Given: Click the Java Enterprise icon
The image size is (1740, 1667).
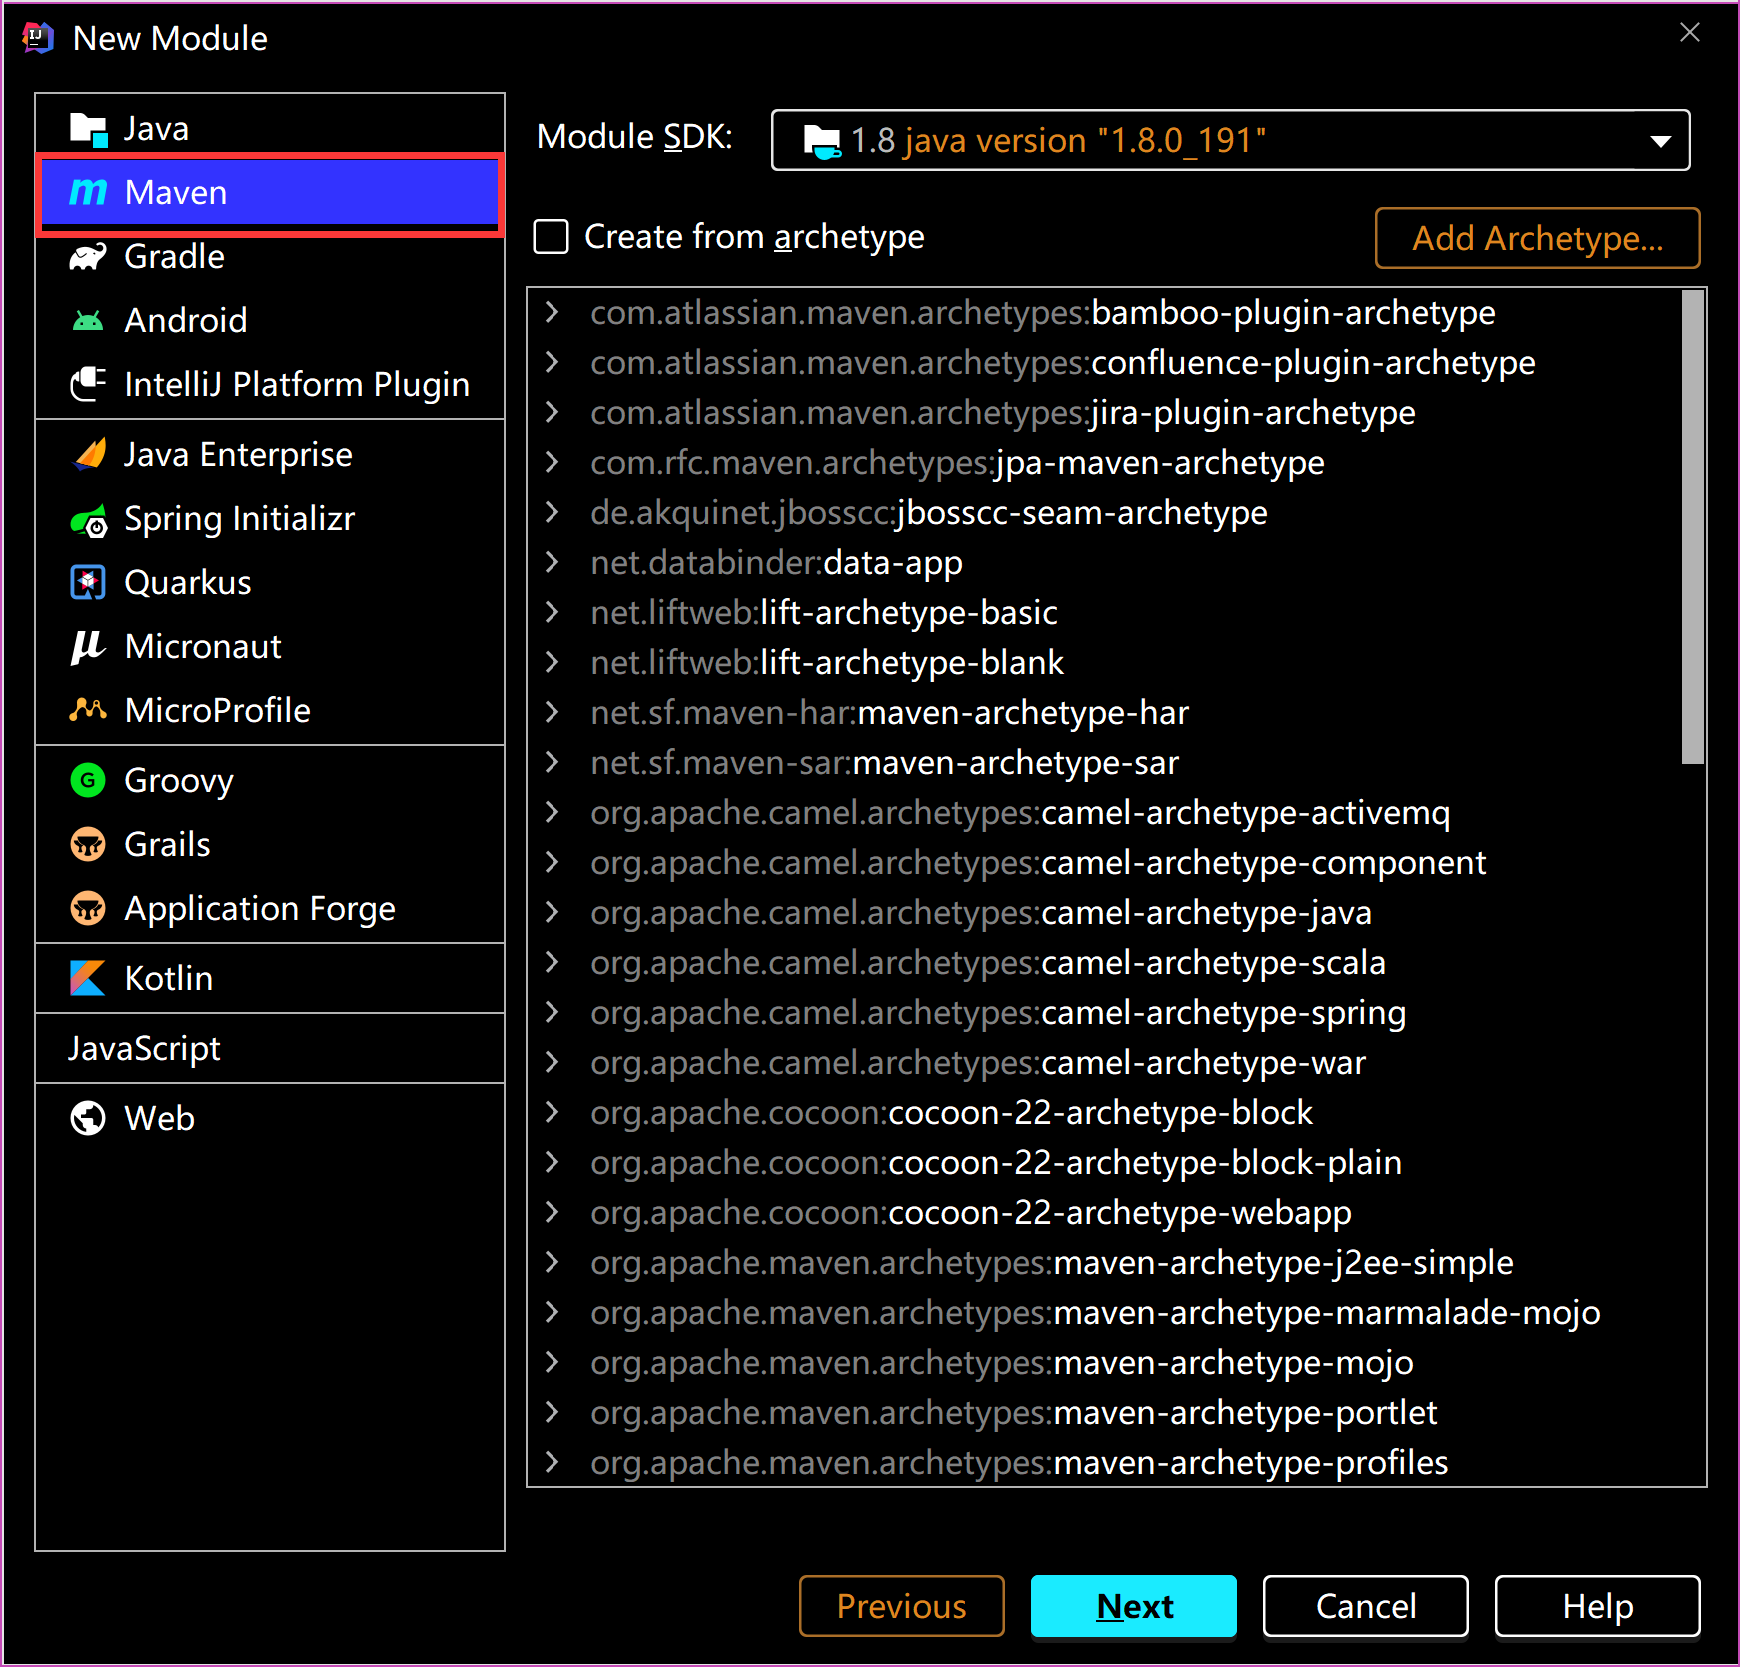Looking at the screenshot, I should (88, 455).
